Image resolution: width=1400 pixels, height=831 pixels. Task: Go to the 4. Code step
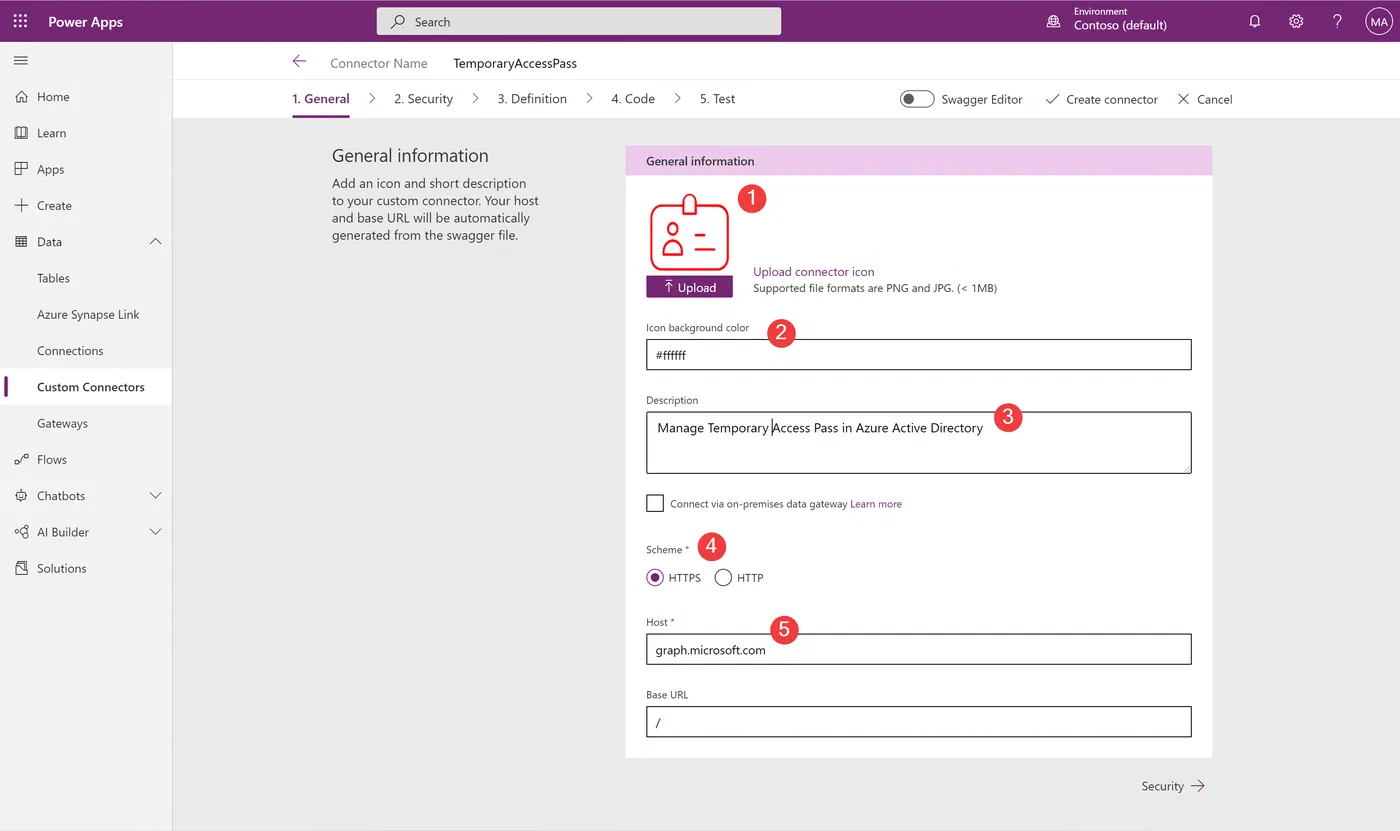633,99
